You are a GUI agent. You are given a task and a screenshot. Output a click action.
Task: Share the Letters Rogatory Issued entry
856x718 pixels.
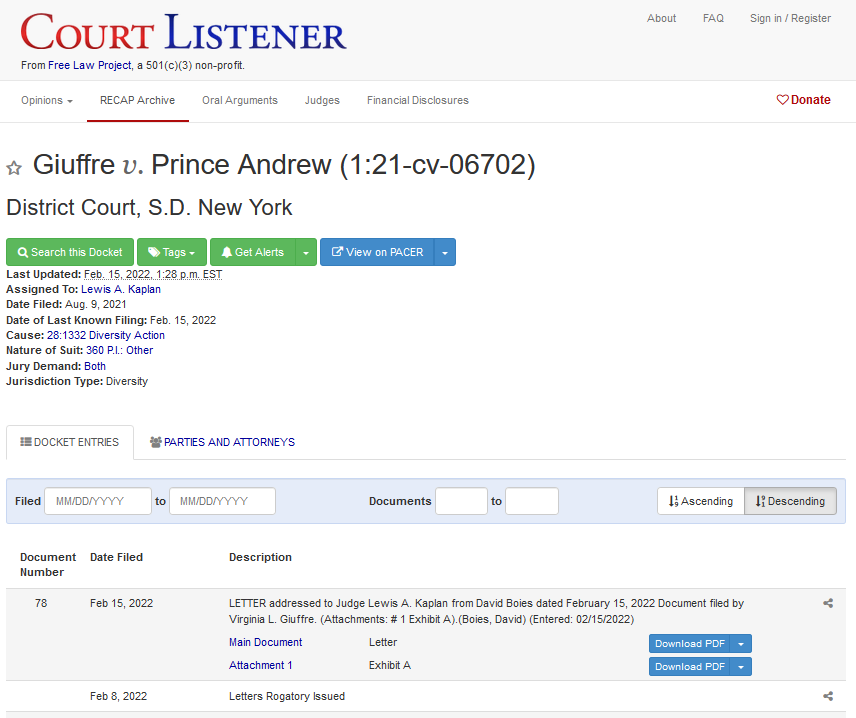(828, 696)
